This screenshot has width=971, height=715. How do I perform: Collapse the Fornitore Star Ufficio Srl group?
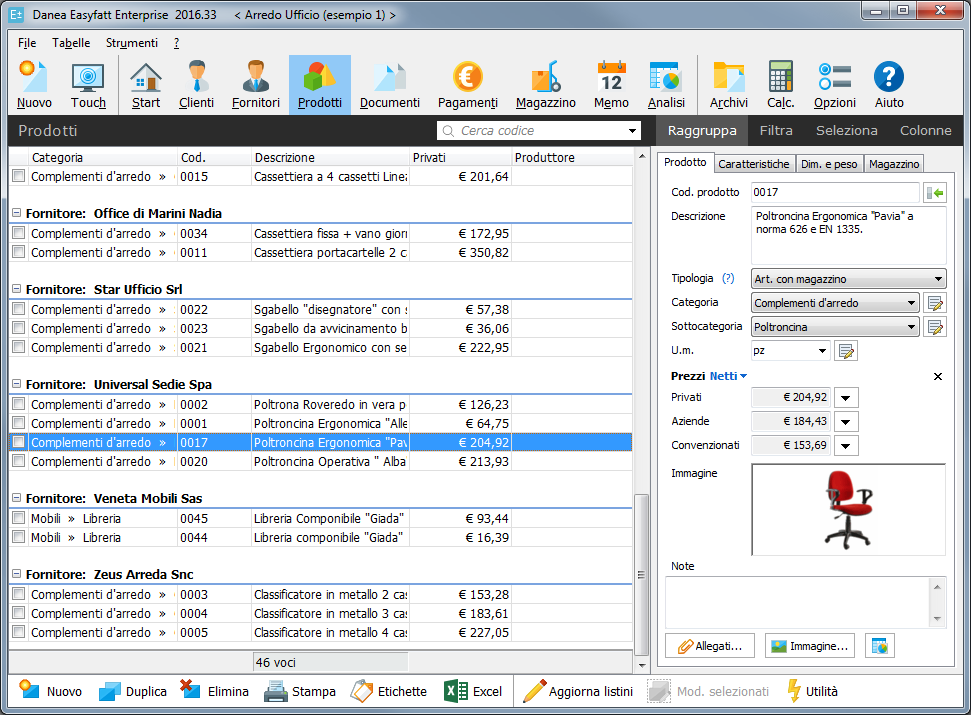point(16,289)
